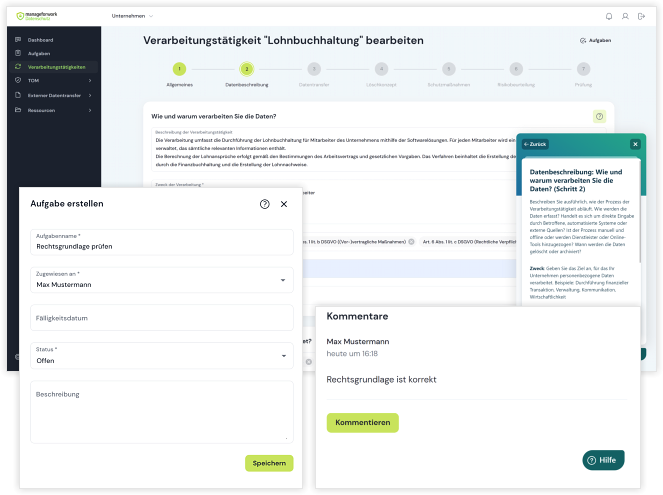Click the help icon in Aufgabe erstellen dialog
The image size is (663, 495).
(264, 204)
